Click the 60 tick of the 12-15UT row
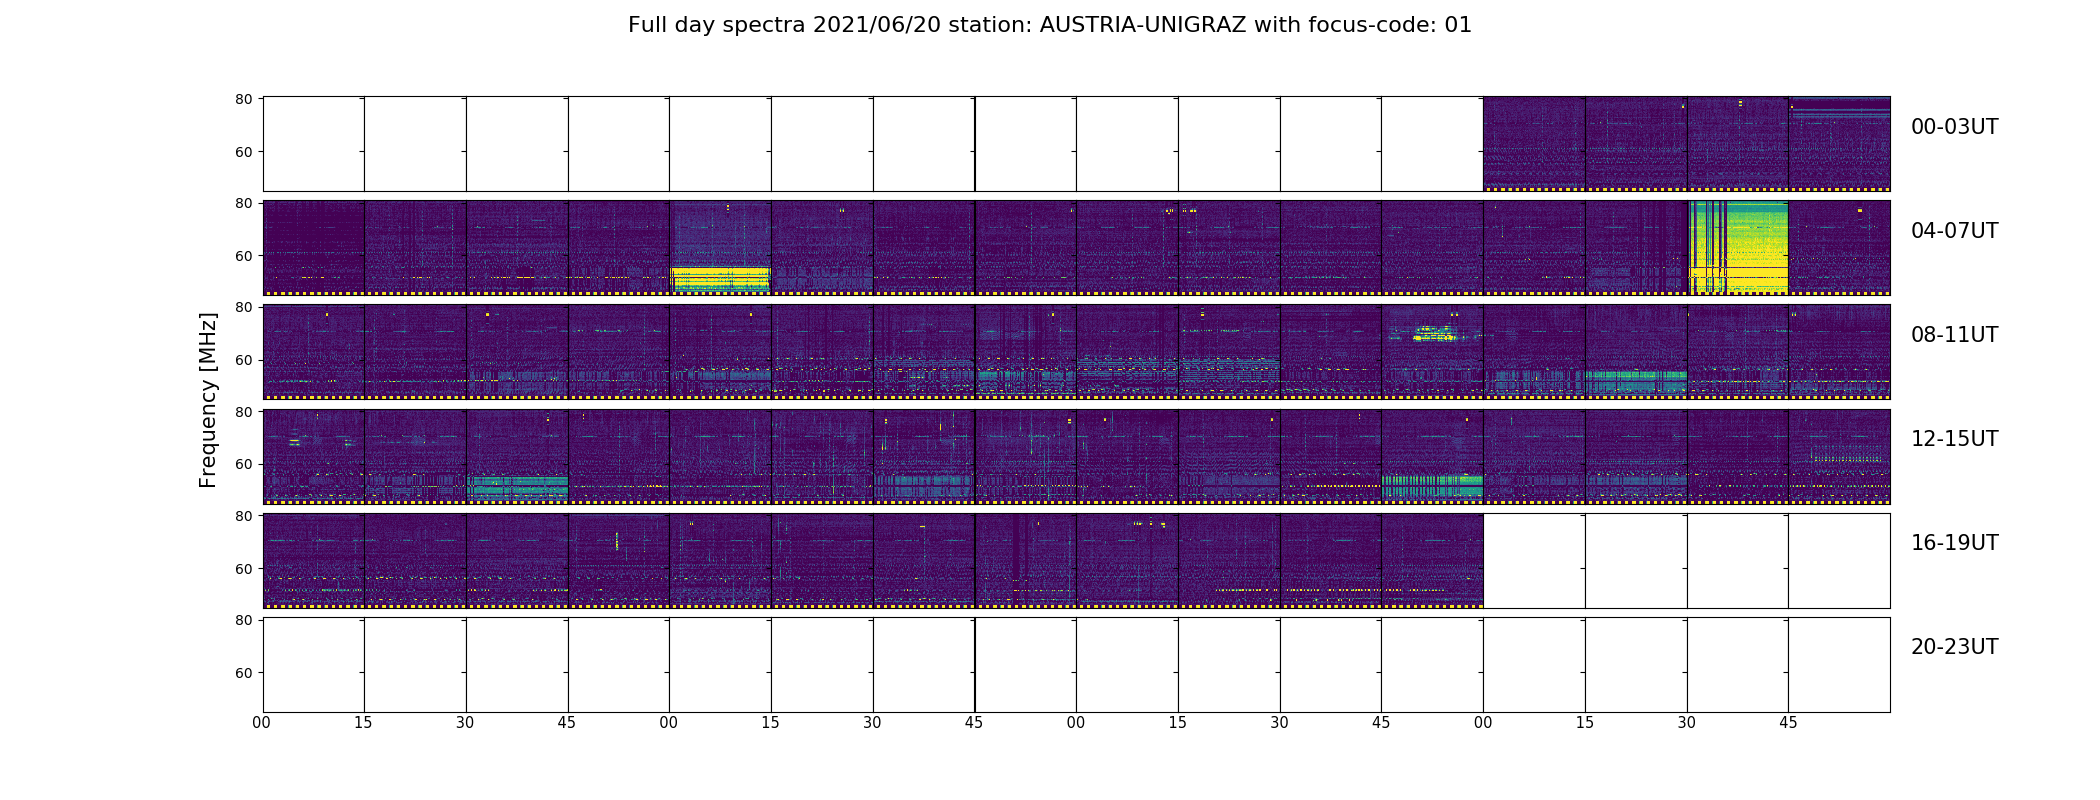Image resolution: width=2100 pixels, height=800 pixels. 243,464
